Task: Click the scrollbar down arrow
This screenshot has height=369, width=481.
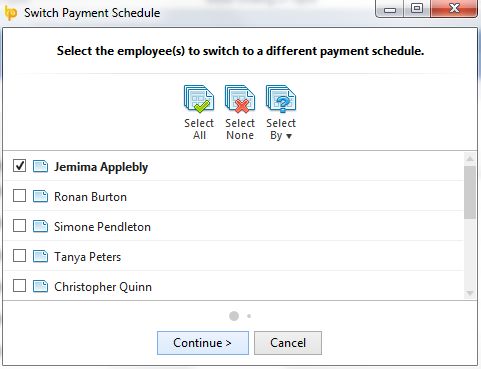Action: (x=470, y=293)
